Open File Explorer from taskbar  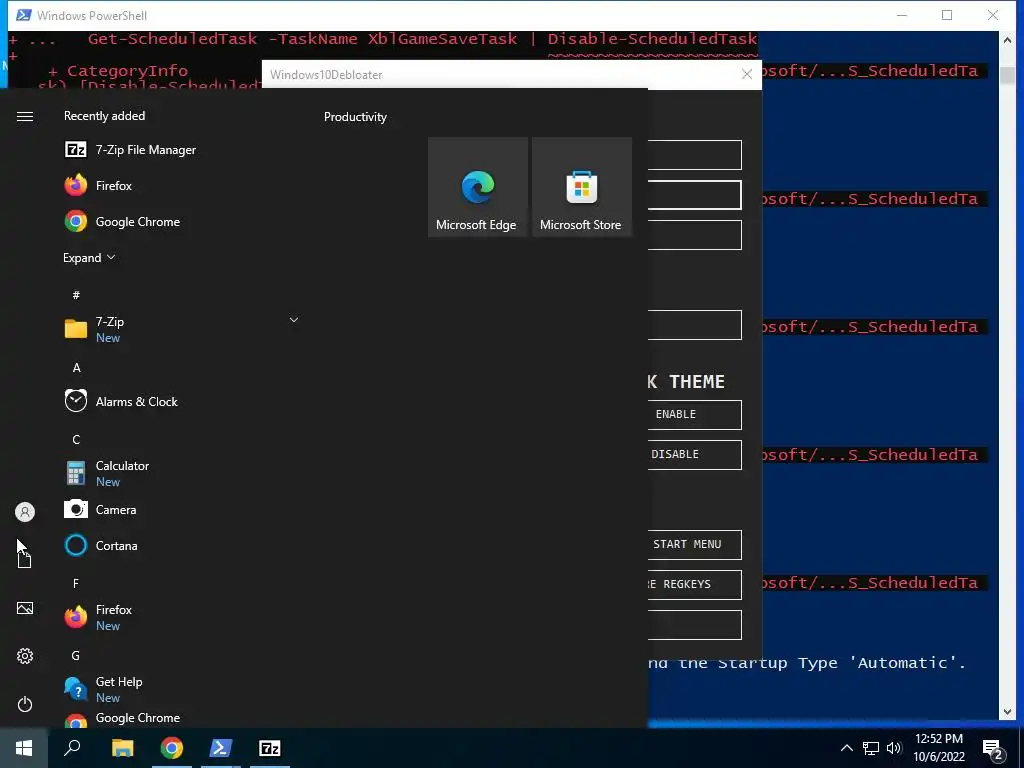tap(122, 748)
